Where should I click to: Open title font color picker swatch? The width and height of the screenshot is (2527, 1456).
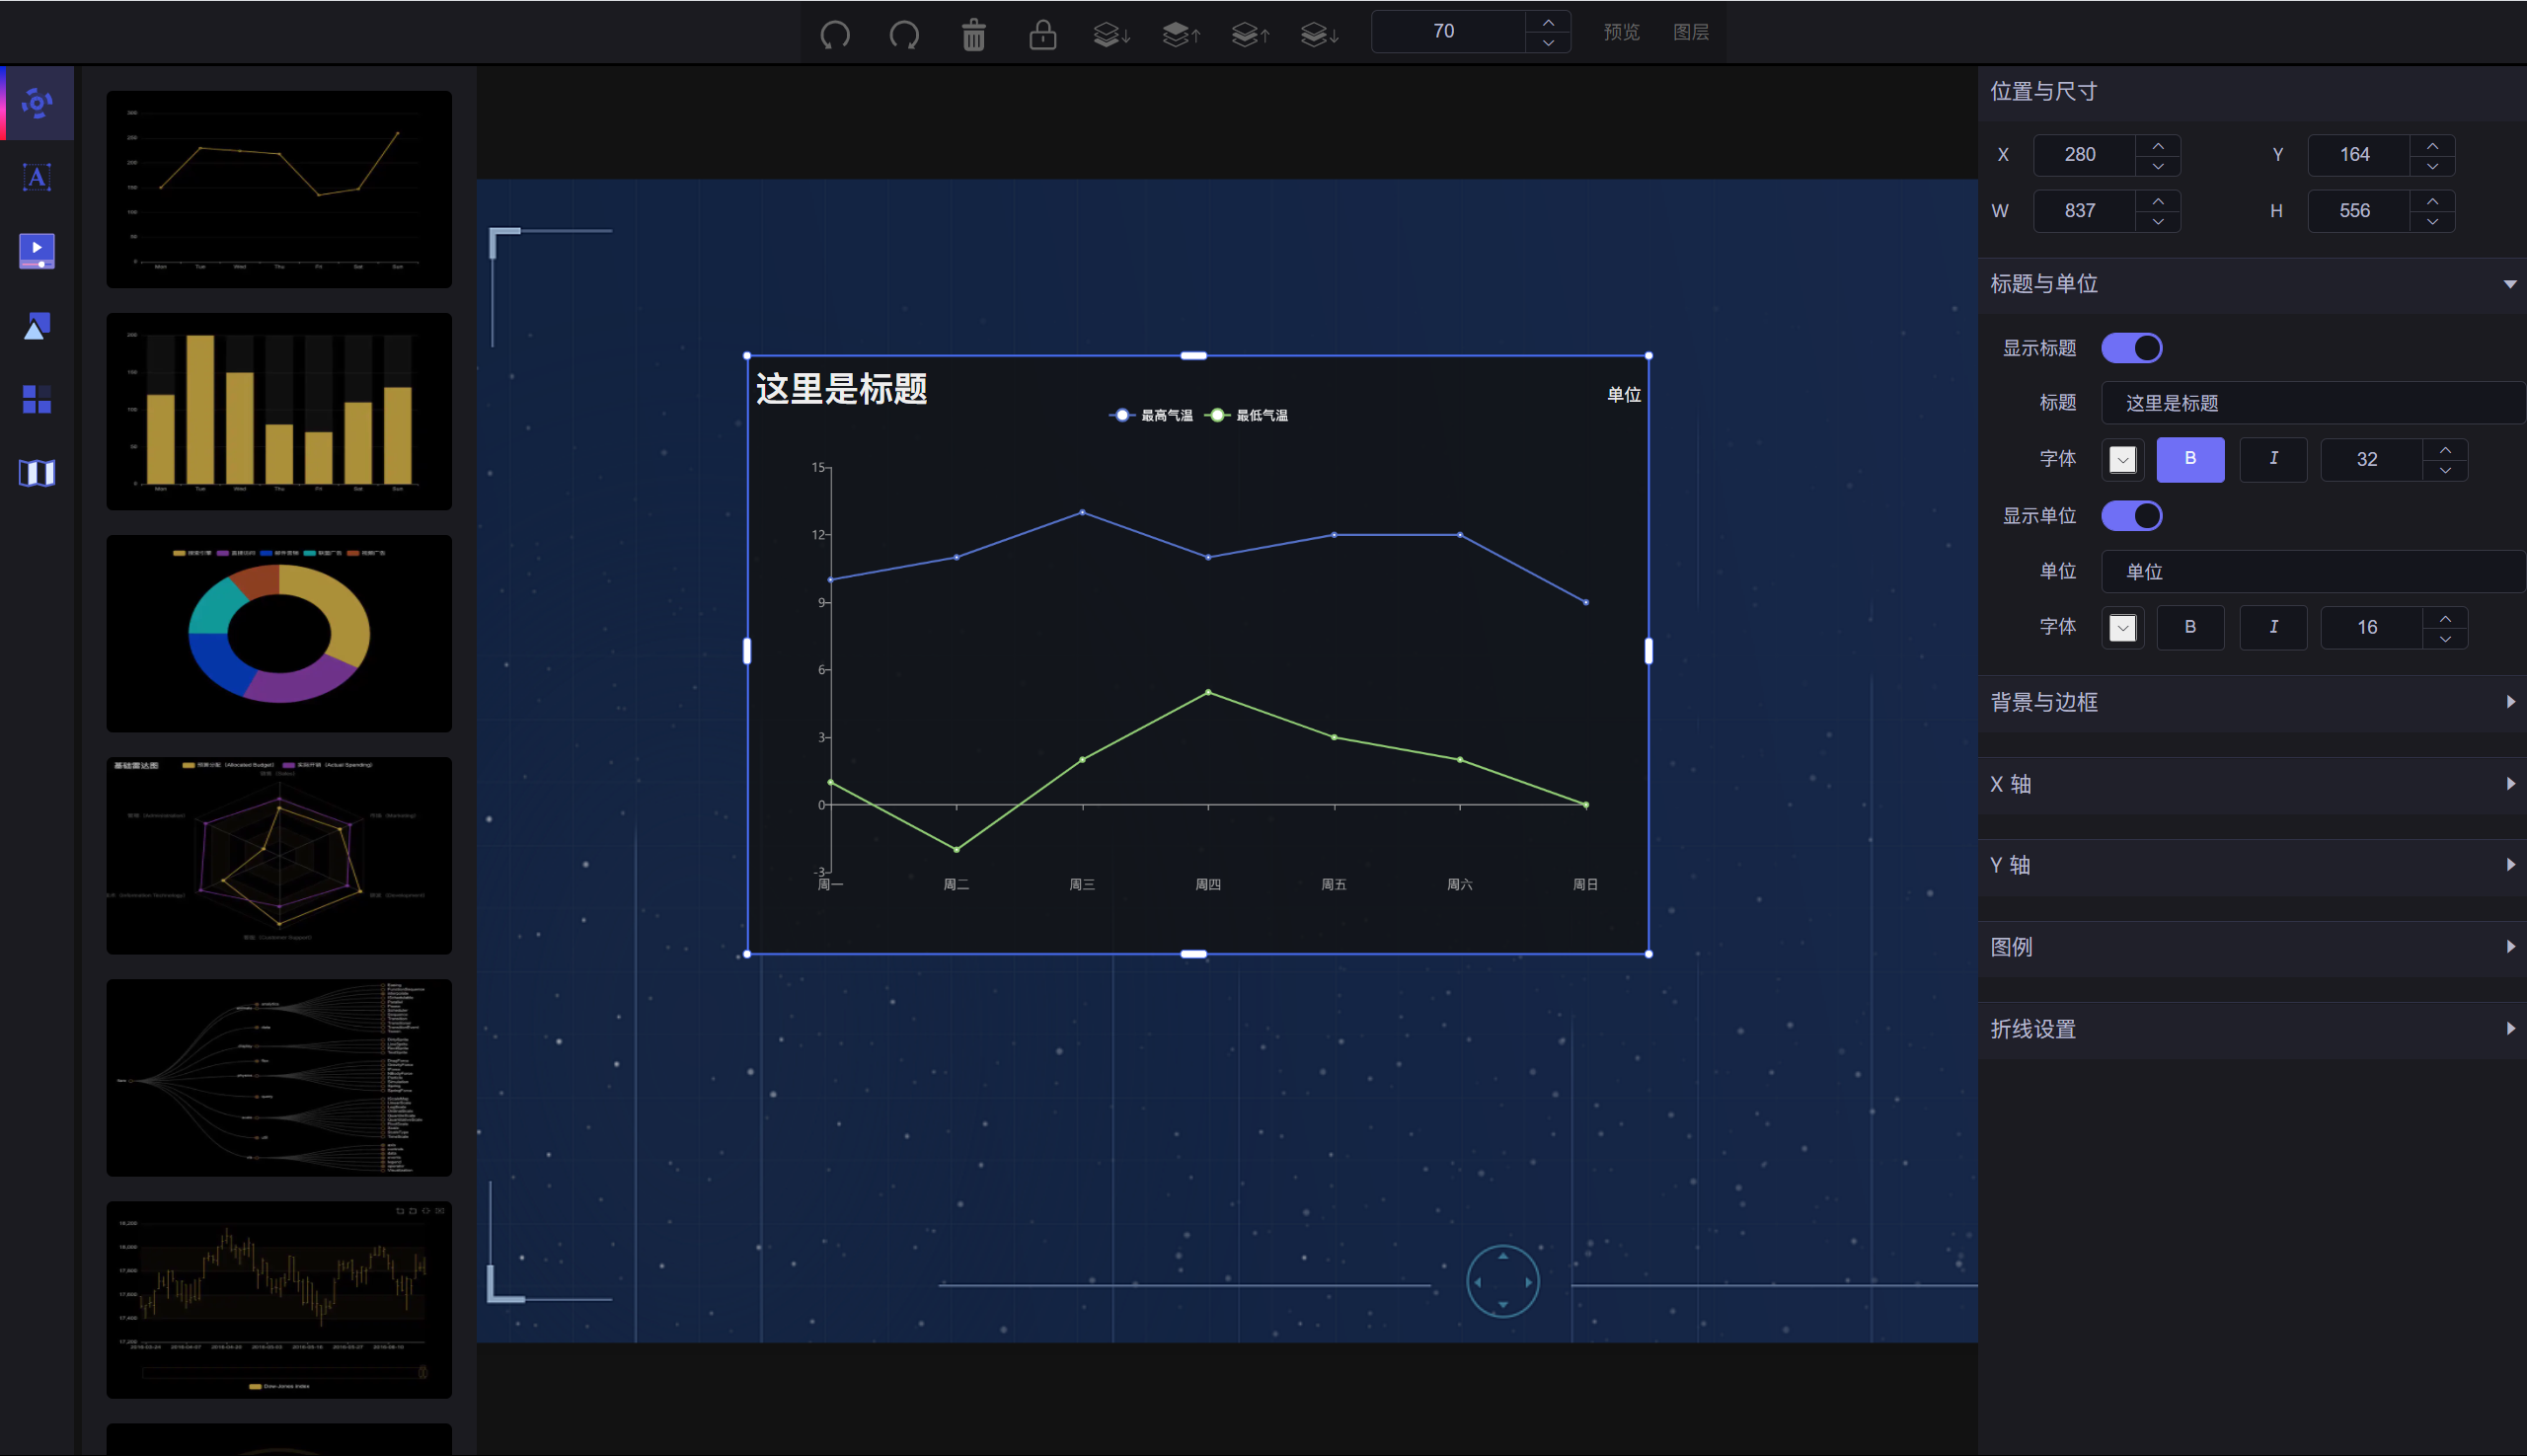(x=2122, y=459)
